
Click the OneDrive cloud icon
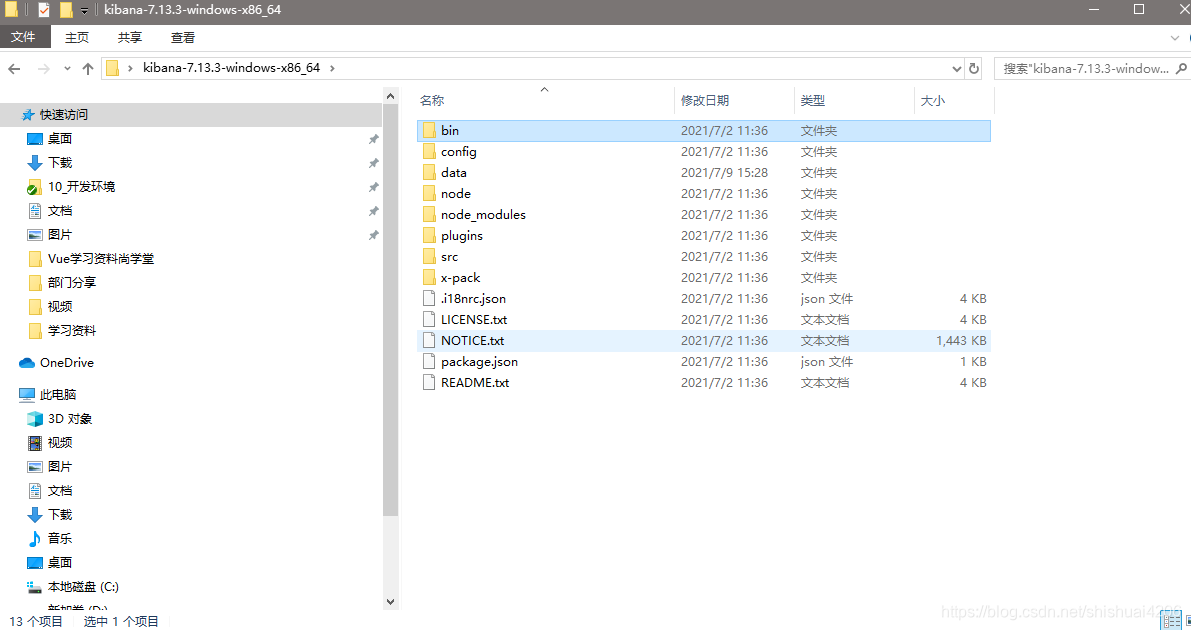(x=27, y=363)
